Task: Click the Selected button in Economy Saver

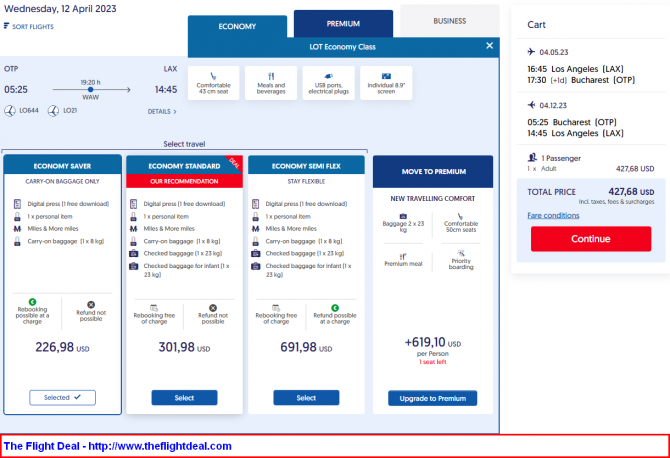Action: tap(62, 397)
